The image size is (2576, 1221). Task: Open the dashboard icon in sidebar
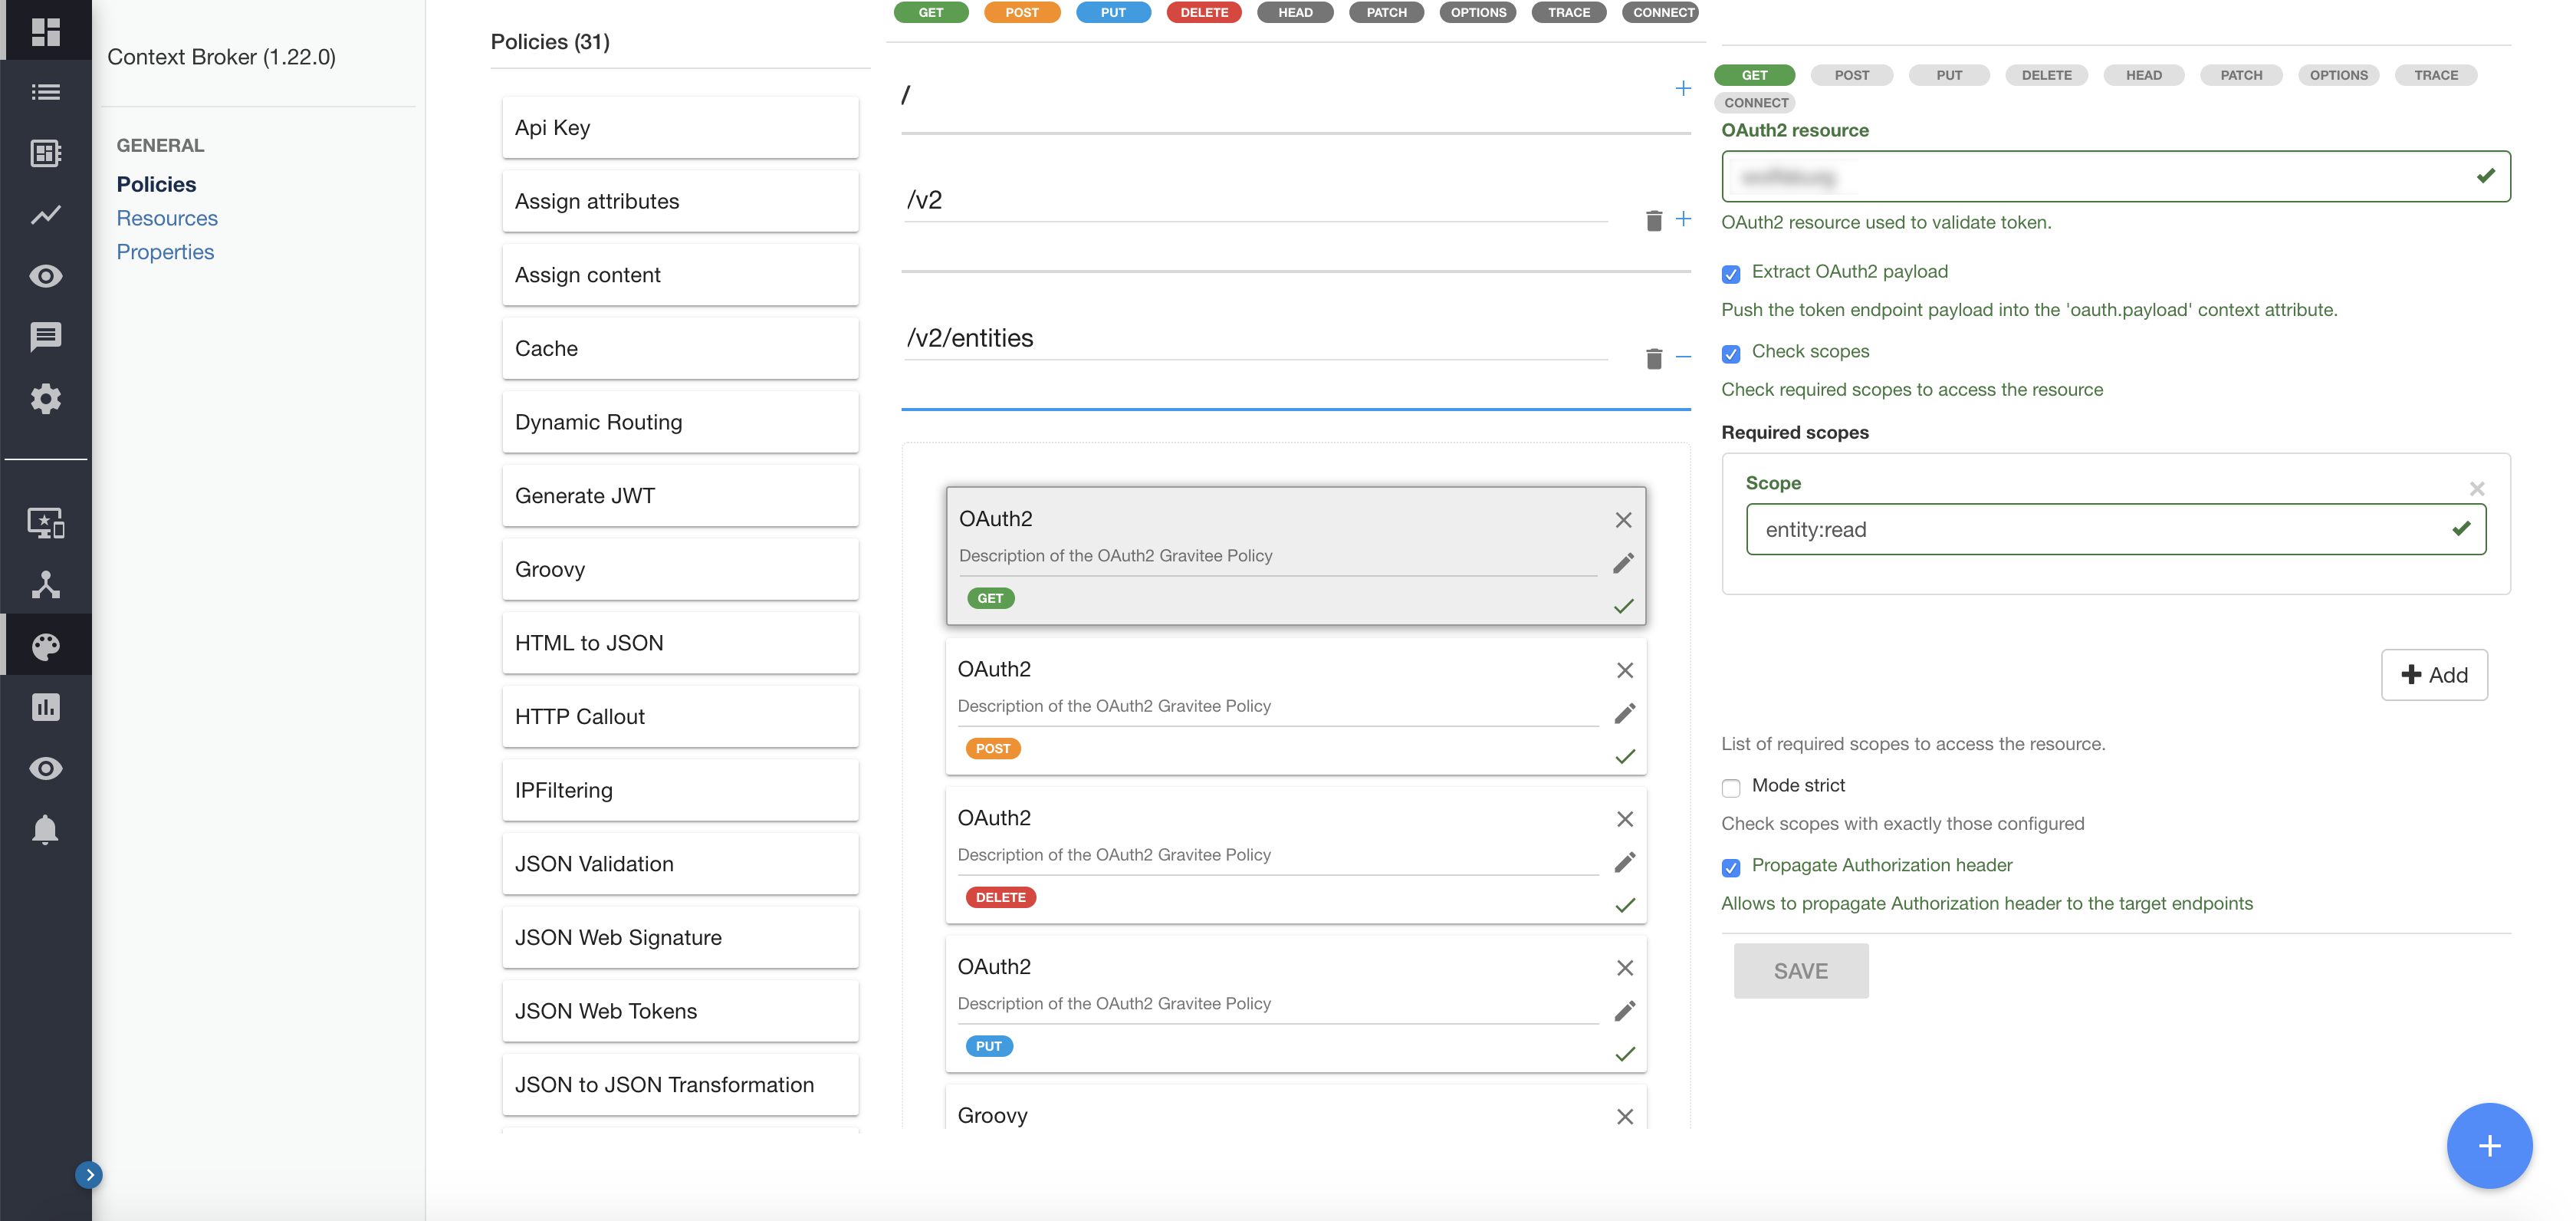coord(46,31)
